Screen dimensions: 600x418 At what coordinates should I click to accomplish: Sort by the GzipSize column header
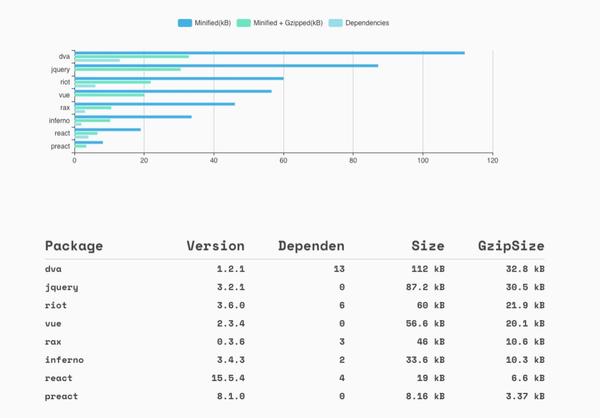pyautogui.click(x=511, y=246)
